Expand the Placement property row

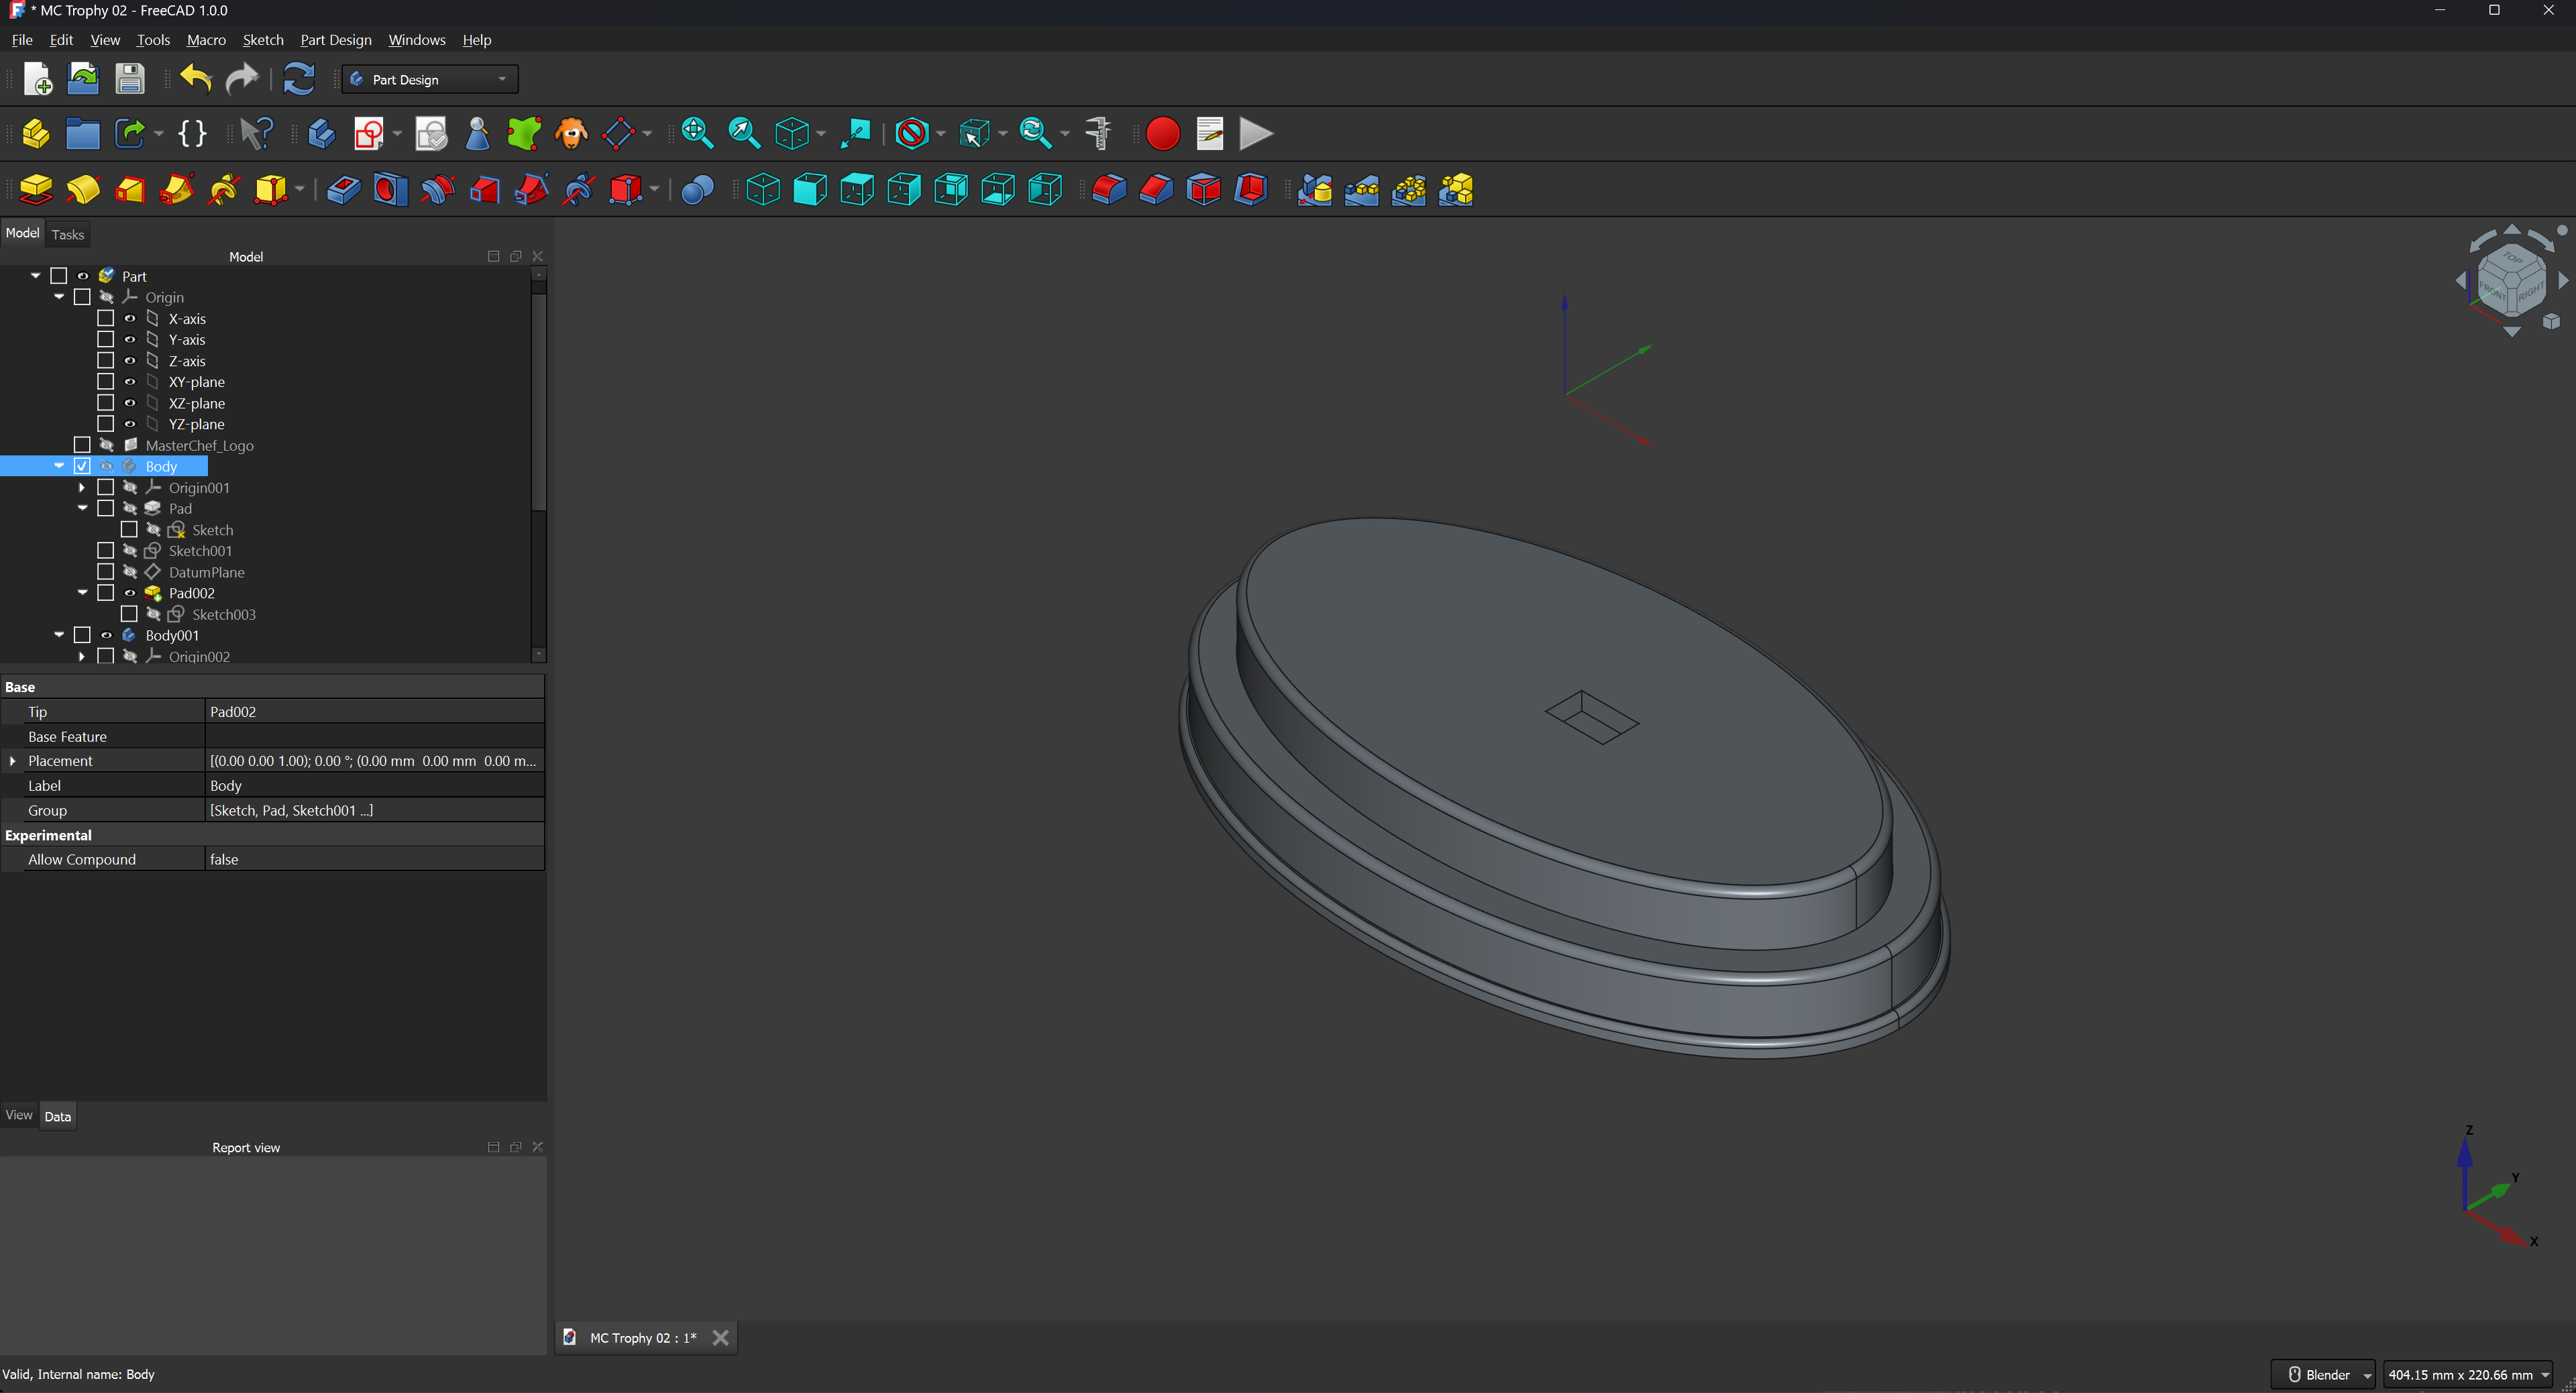click(x=13, y=761)
